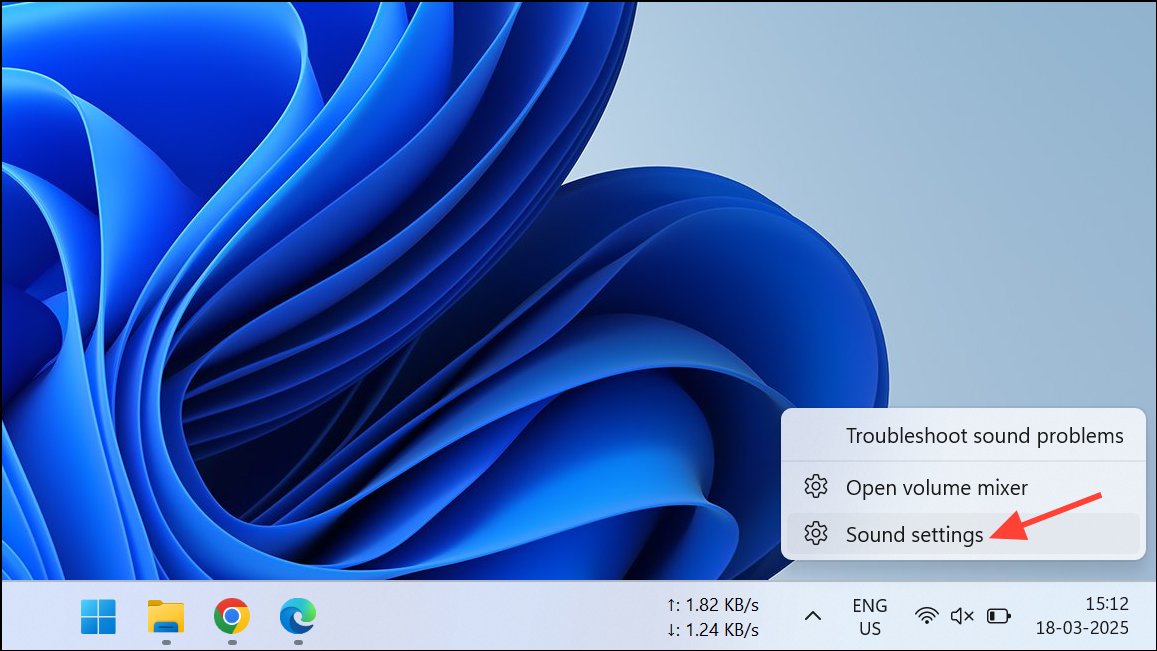Toggle hidden icons with the tray chevron
The height and width of the screenshot is (651, 1157).
813,616
